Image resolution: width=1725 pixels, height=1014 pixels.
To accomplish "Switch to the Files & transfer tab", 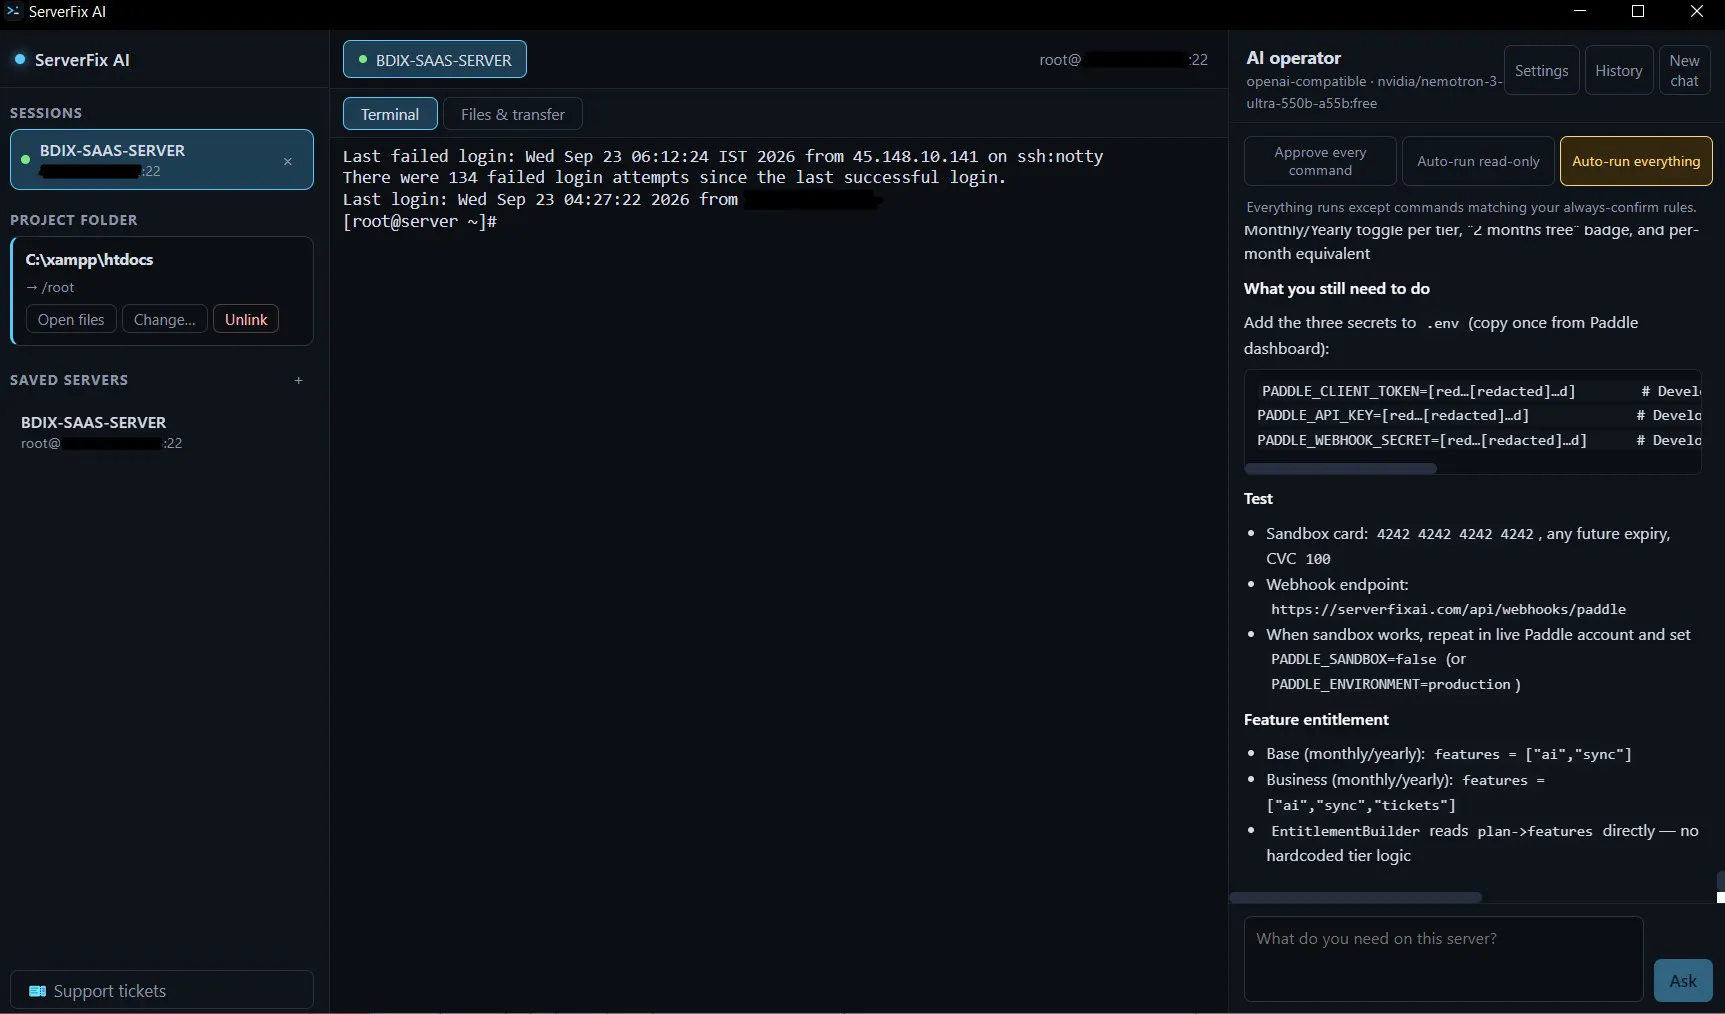I will click(512, 114).
